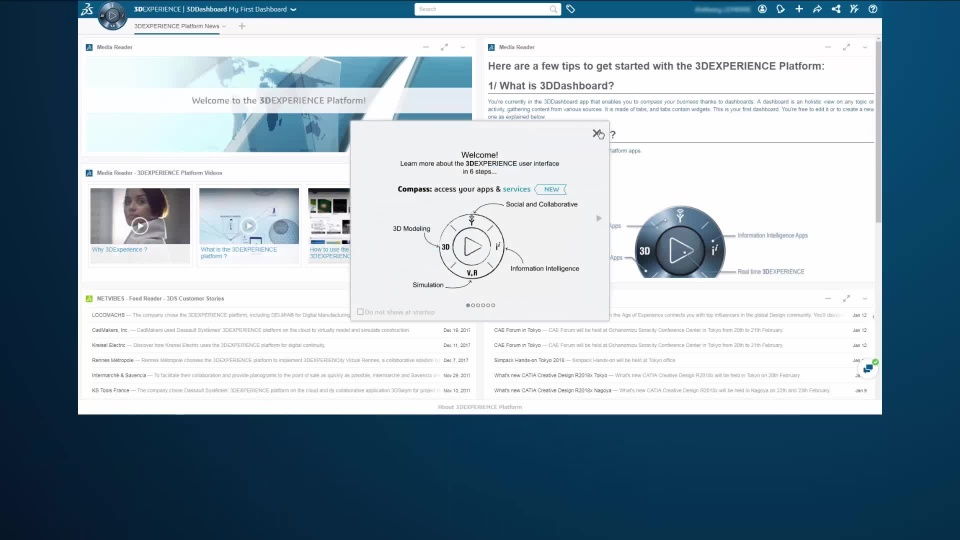Maximize the left Media Reader banner widget

click(444, 47)
